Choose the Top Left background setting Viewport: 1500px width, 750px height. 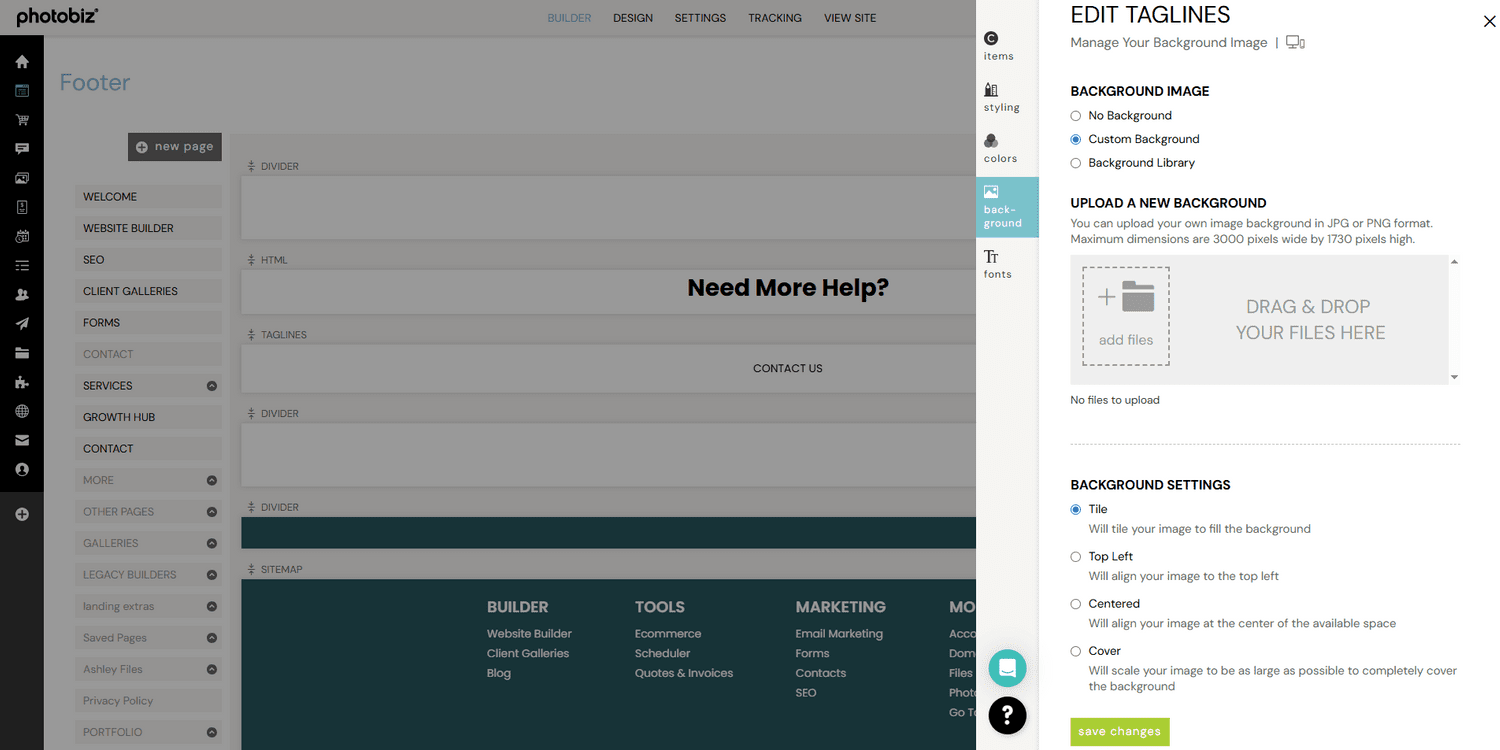pos(1076,557)
